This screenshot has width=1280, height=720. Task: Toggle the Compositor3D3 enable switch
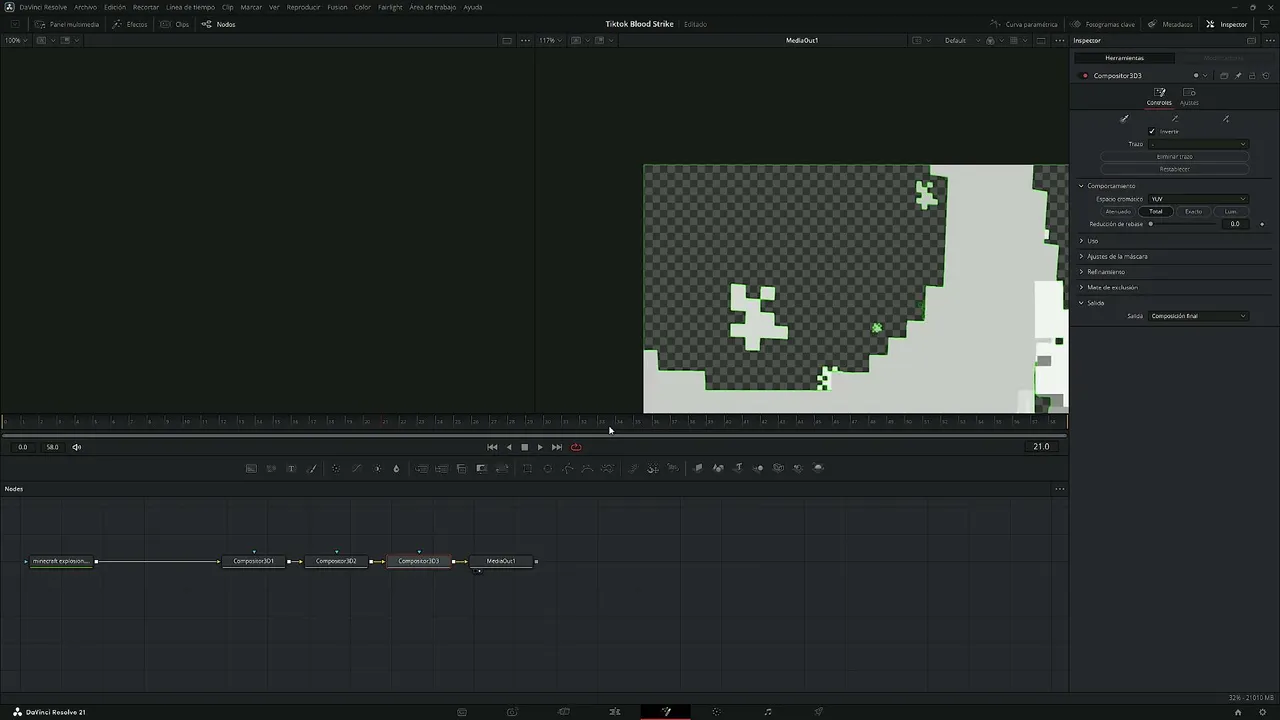coord(1085,76)
